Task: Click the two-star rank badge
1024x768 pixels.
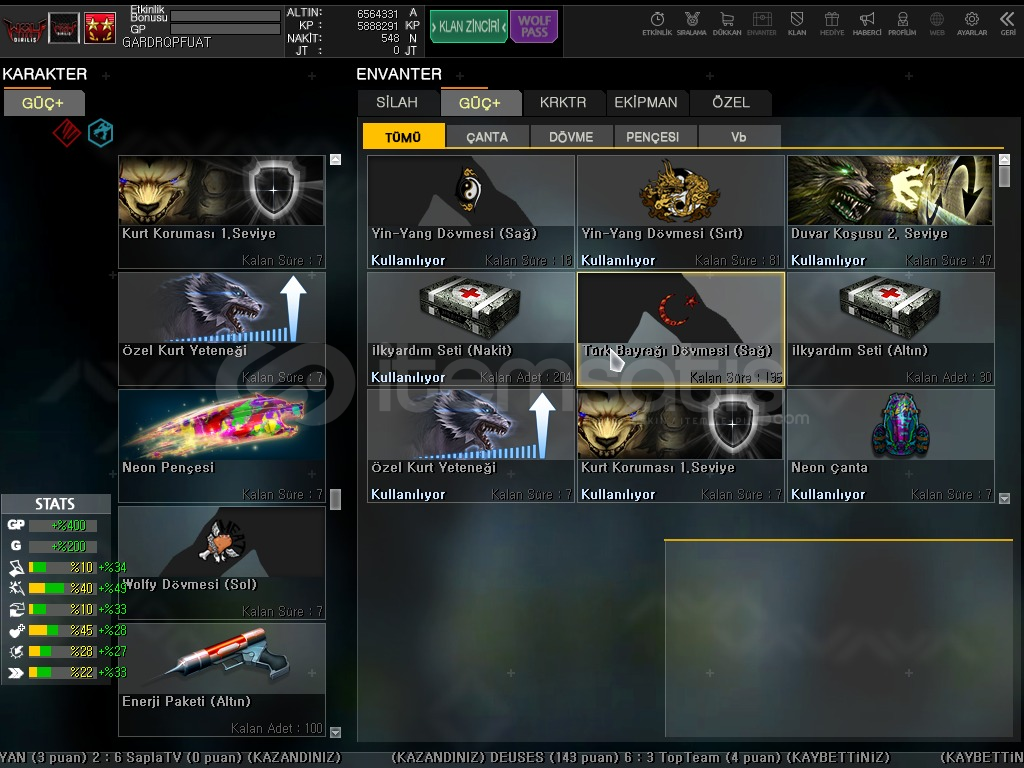Action: (100, 29)
